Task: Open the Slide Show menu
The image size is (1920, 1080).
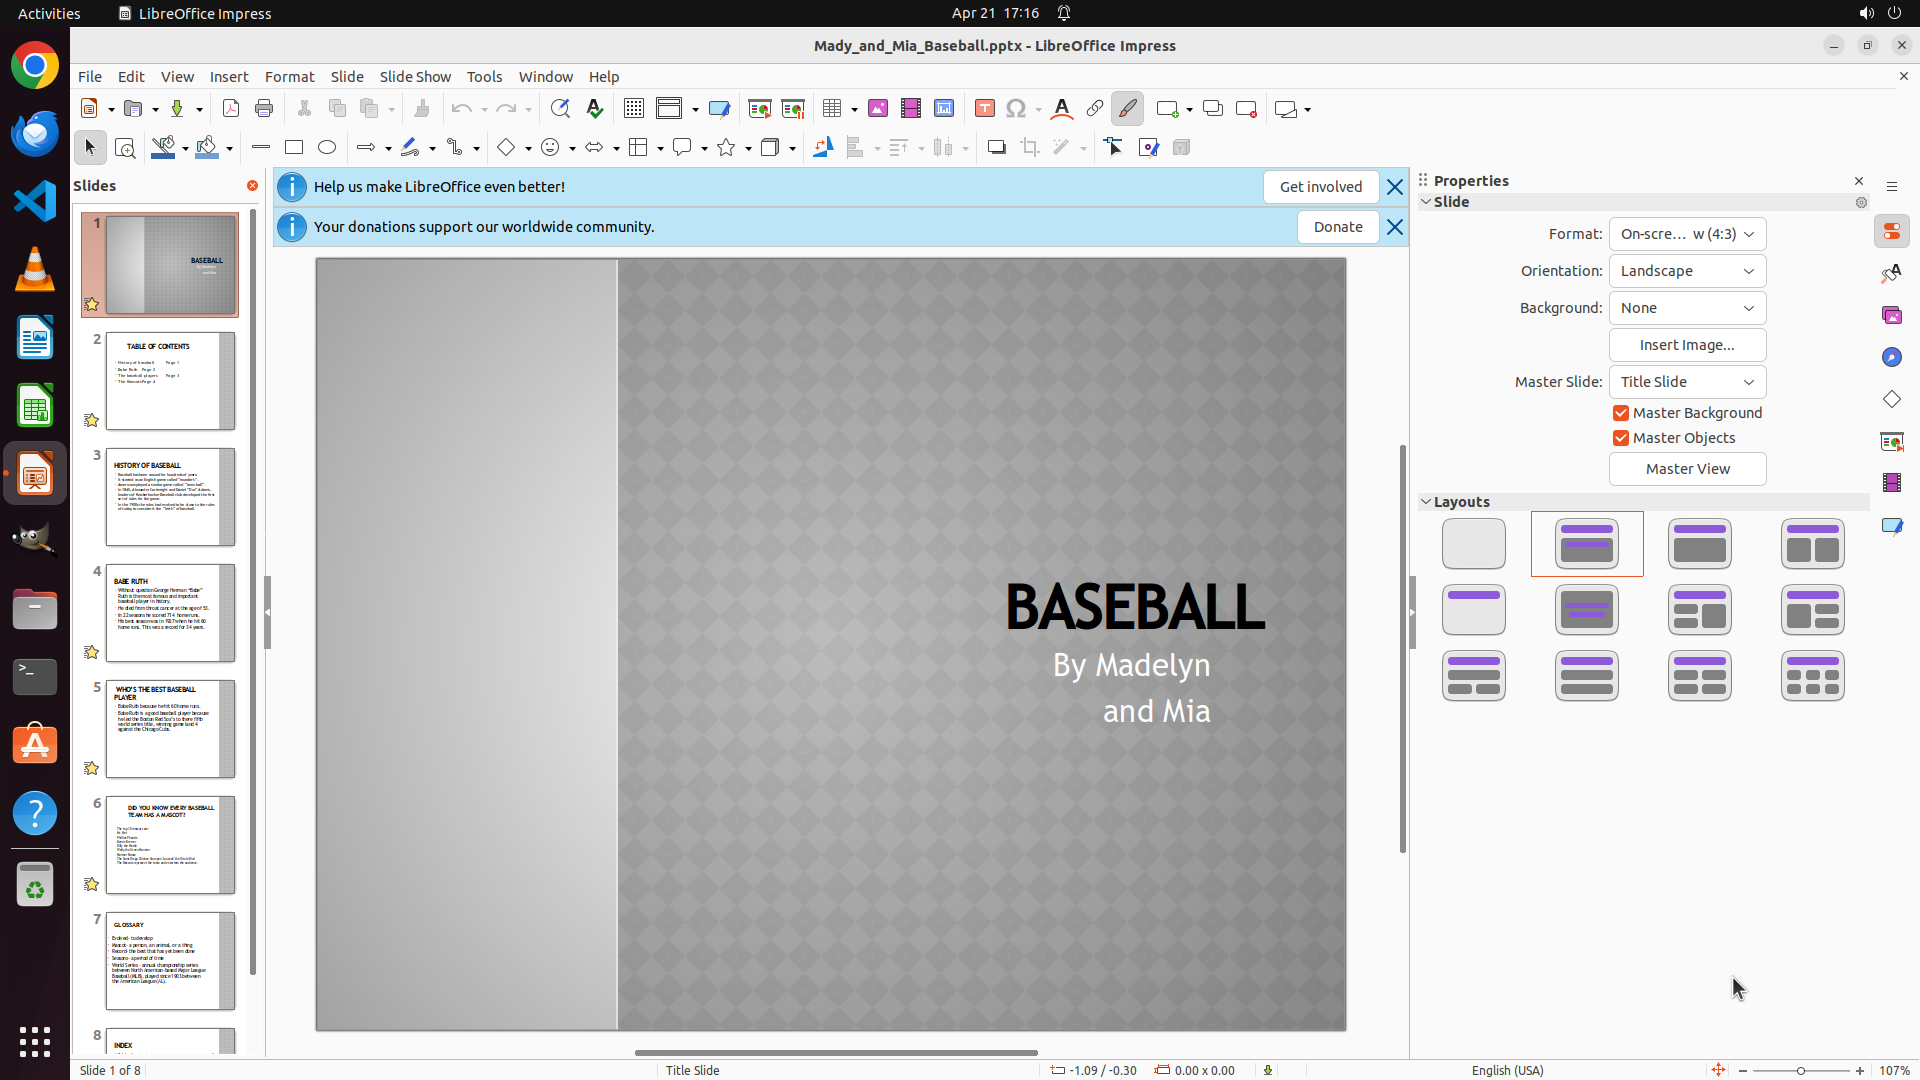Action: (x=415, y=77)
